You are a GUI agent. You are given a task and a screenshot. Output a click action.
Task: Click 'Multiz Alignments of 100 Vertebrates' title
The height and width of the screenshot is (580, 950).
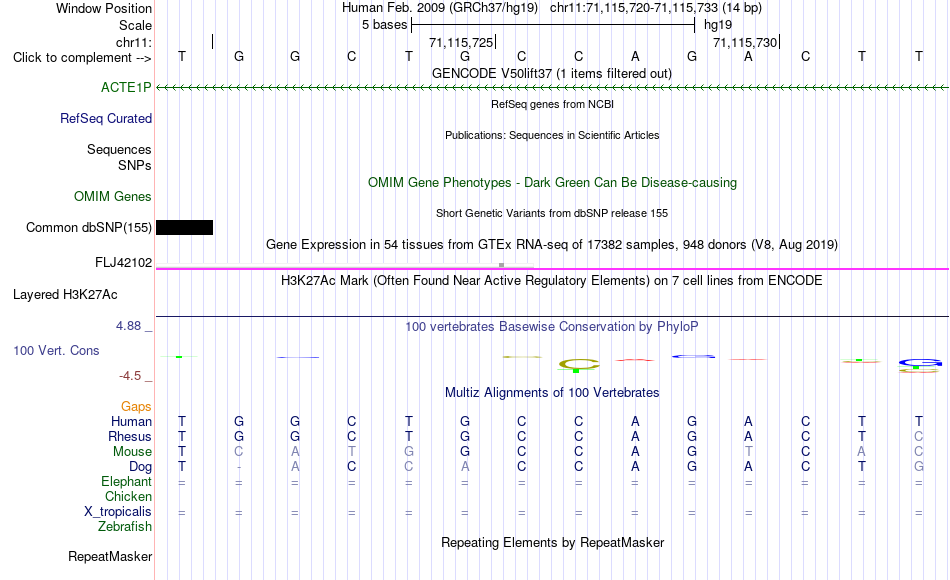pos(552,392)
